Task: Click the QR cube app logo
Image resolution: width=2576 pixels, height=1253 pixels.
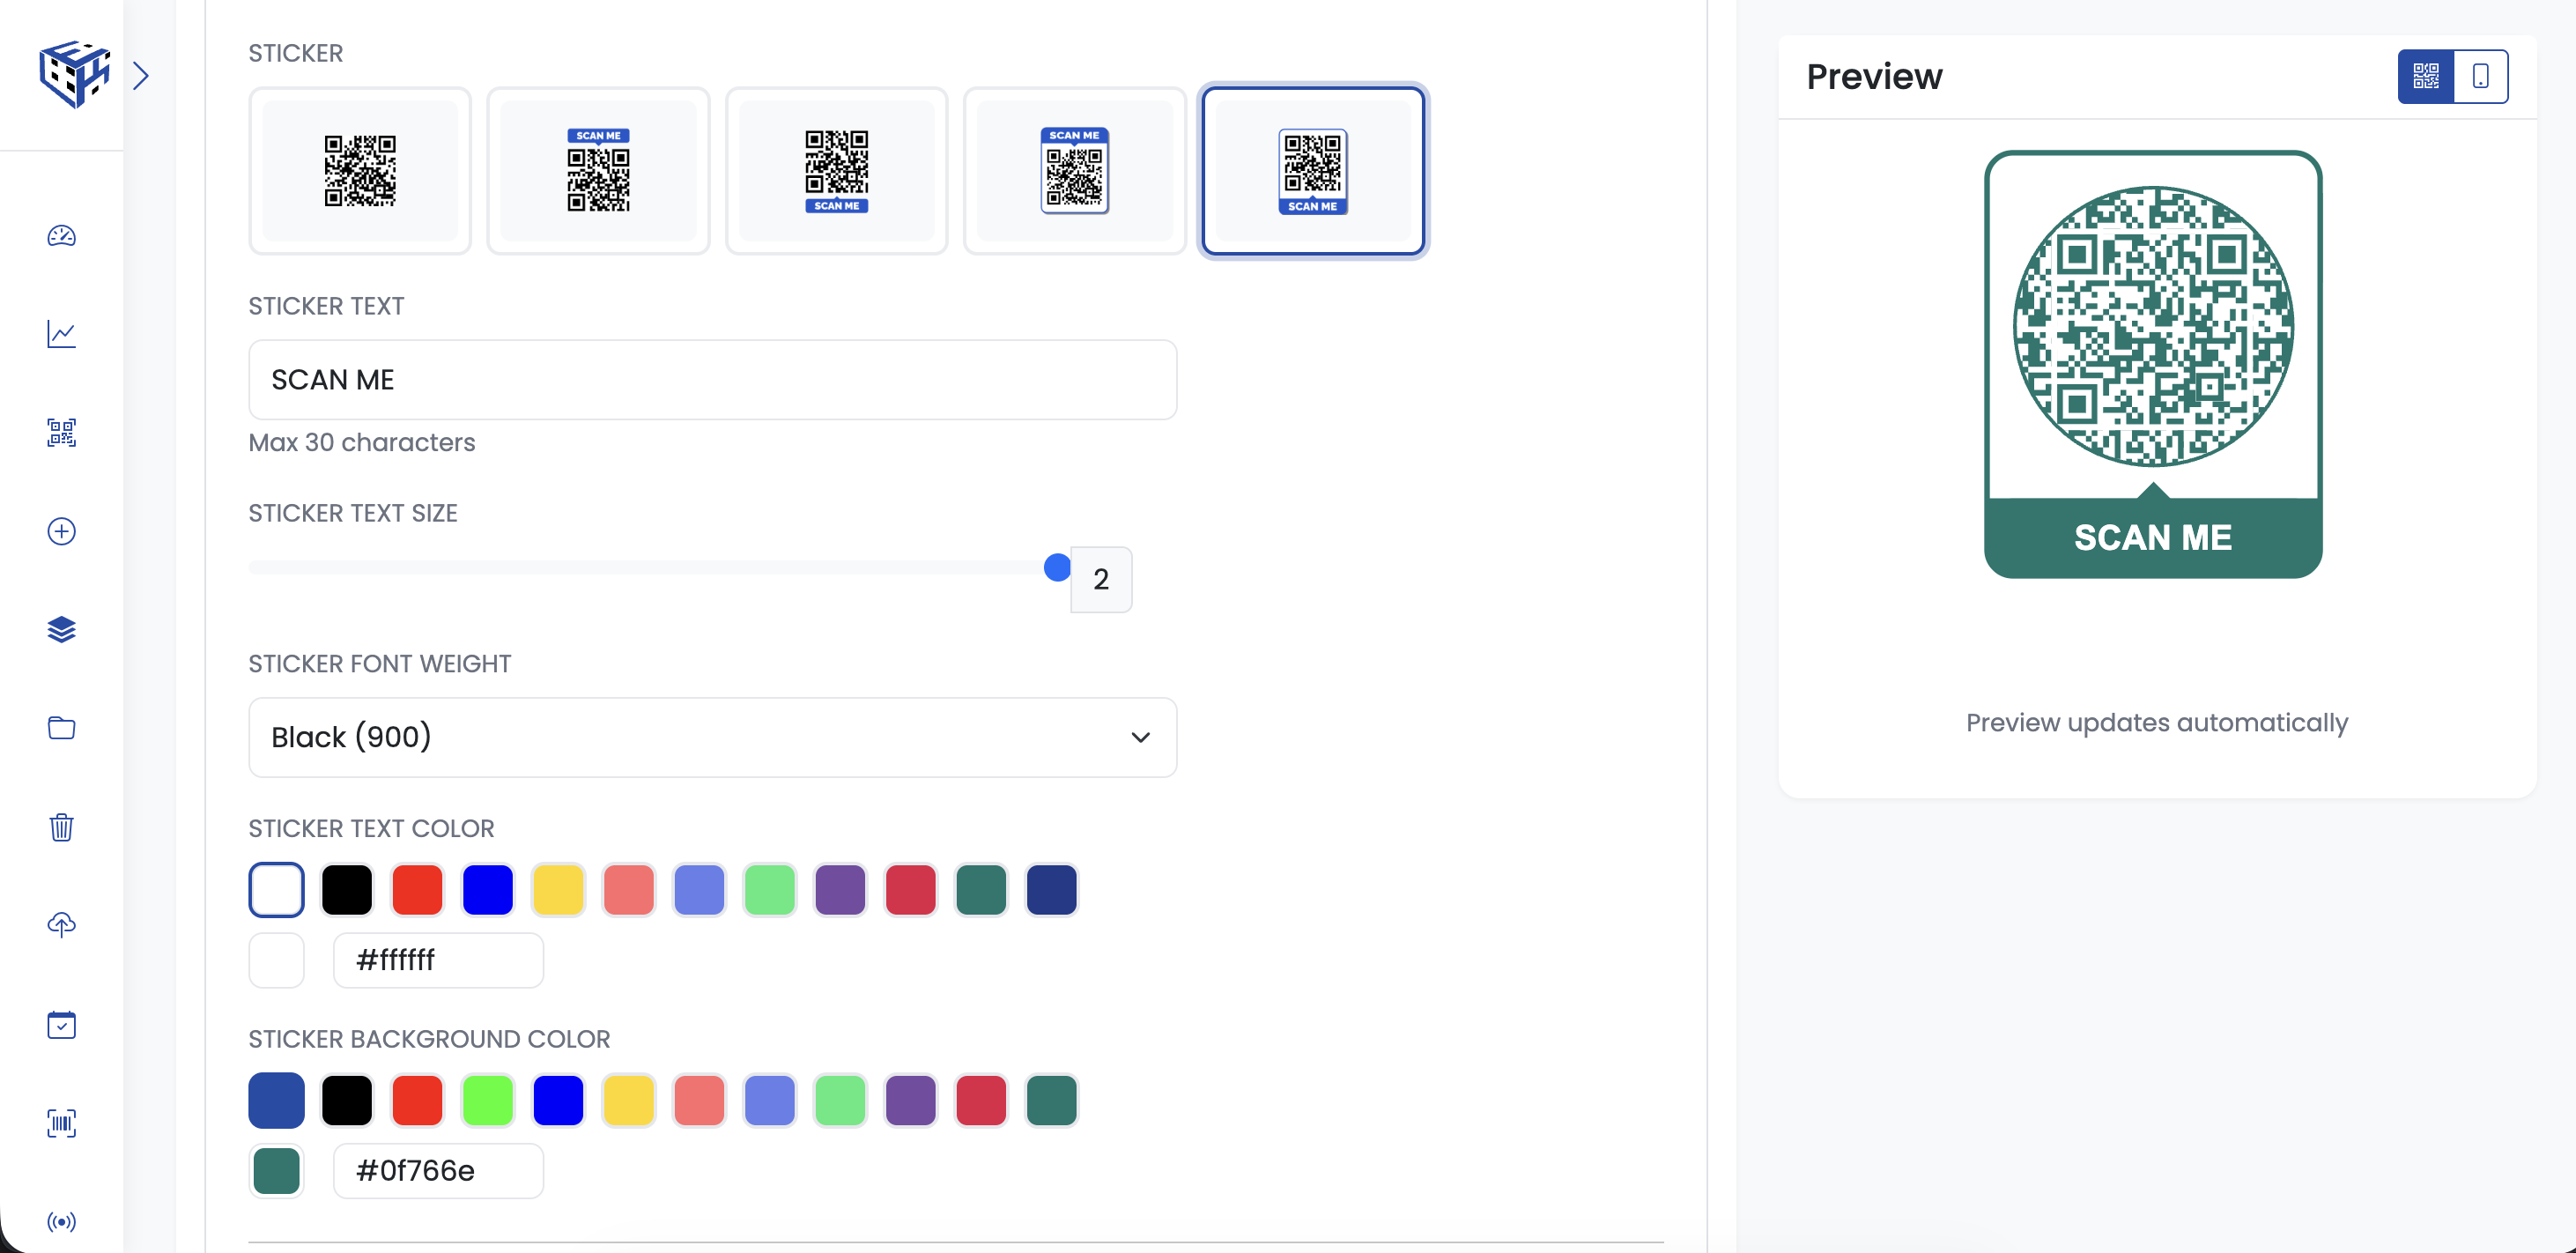Action: [74, 74]
